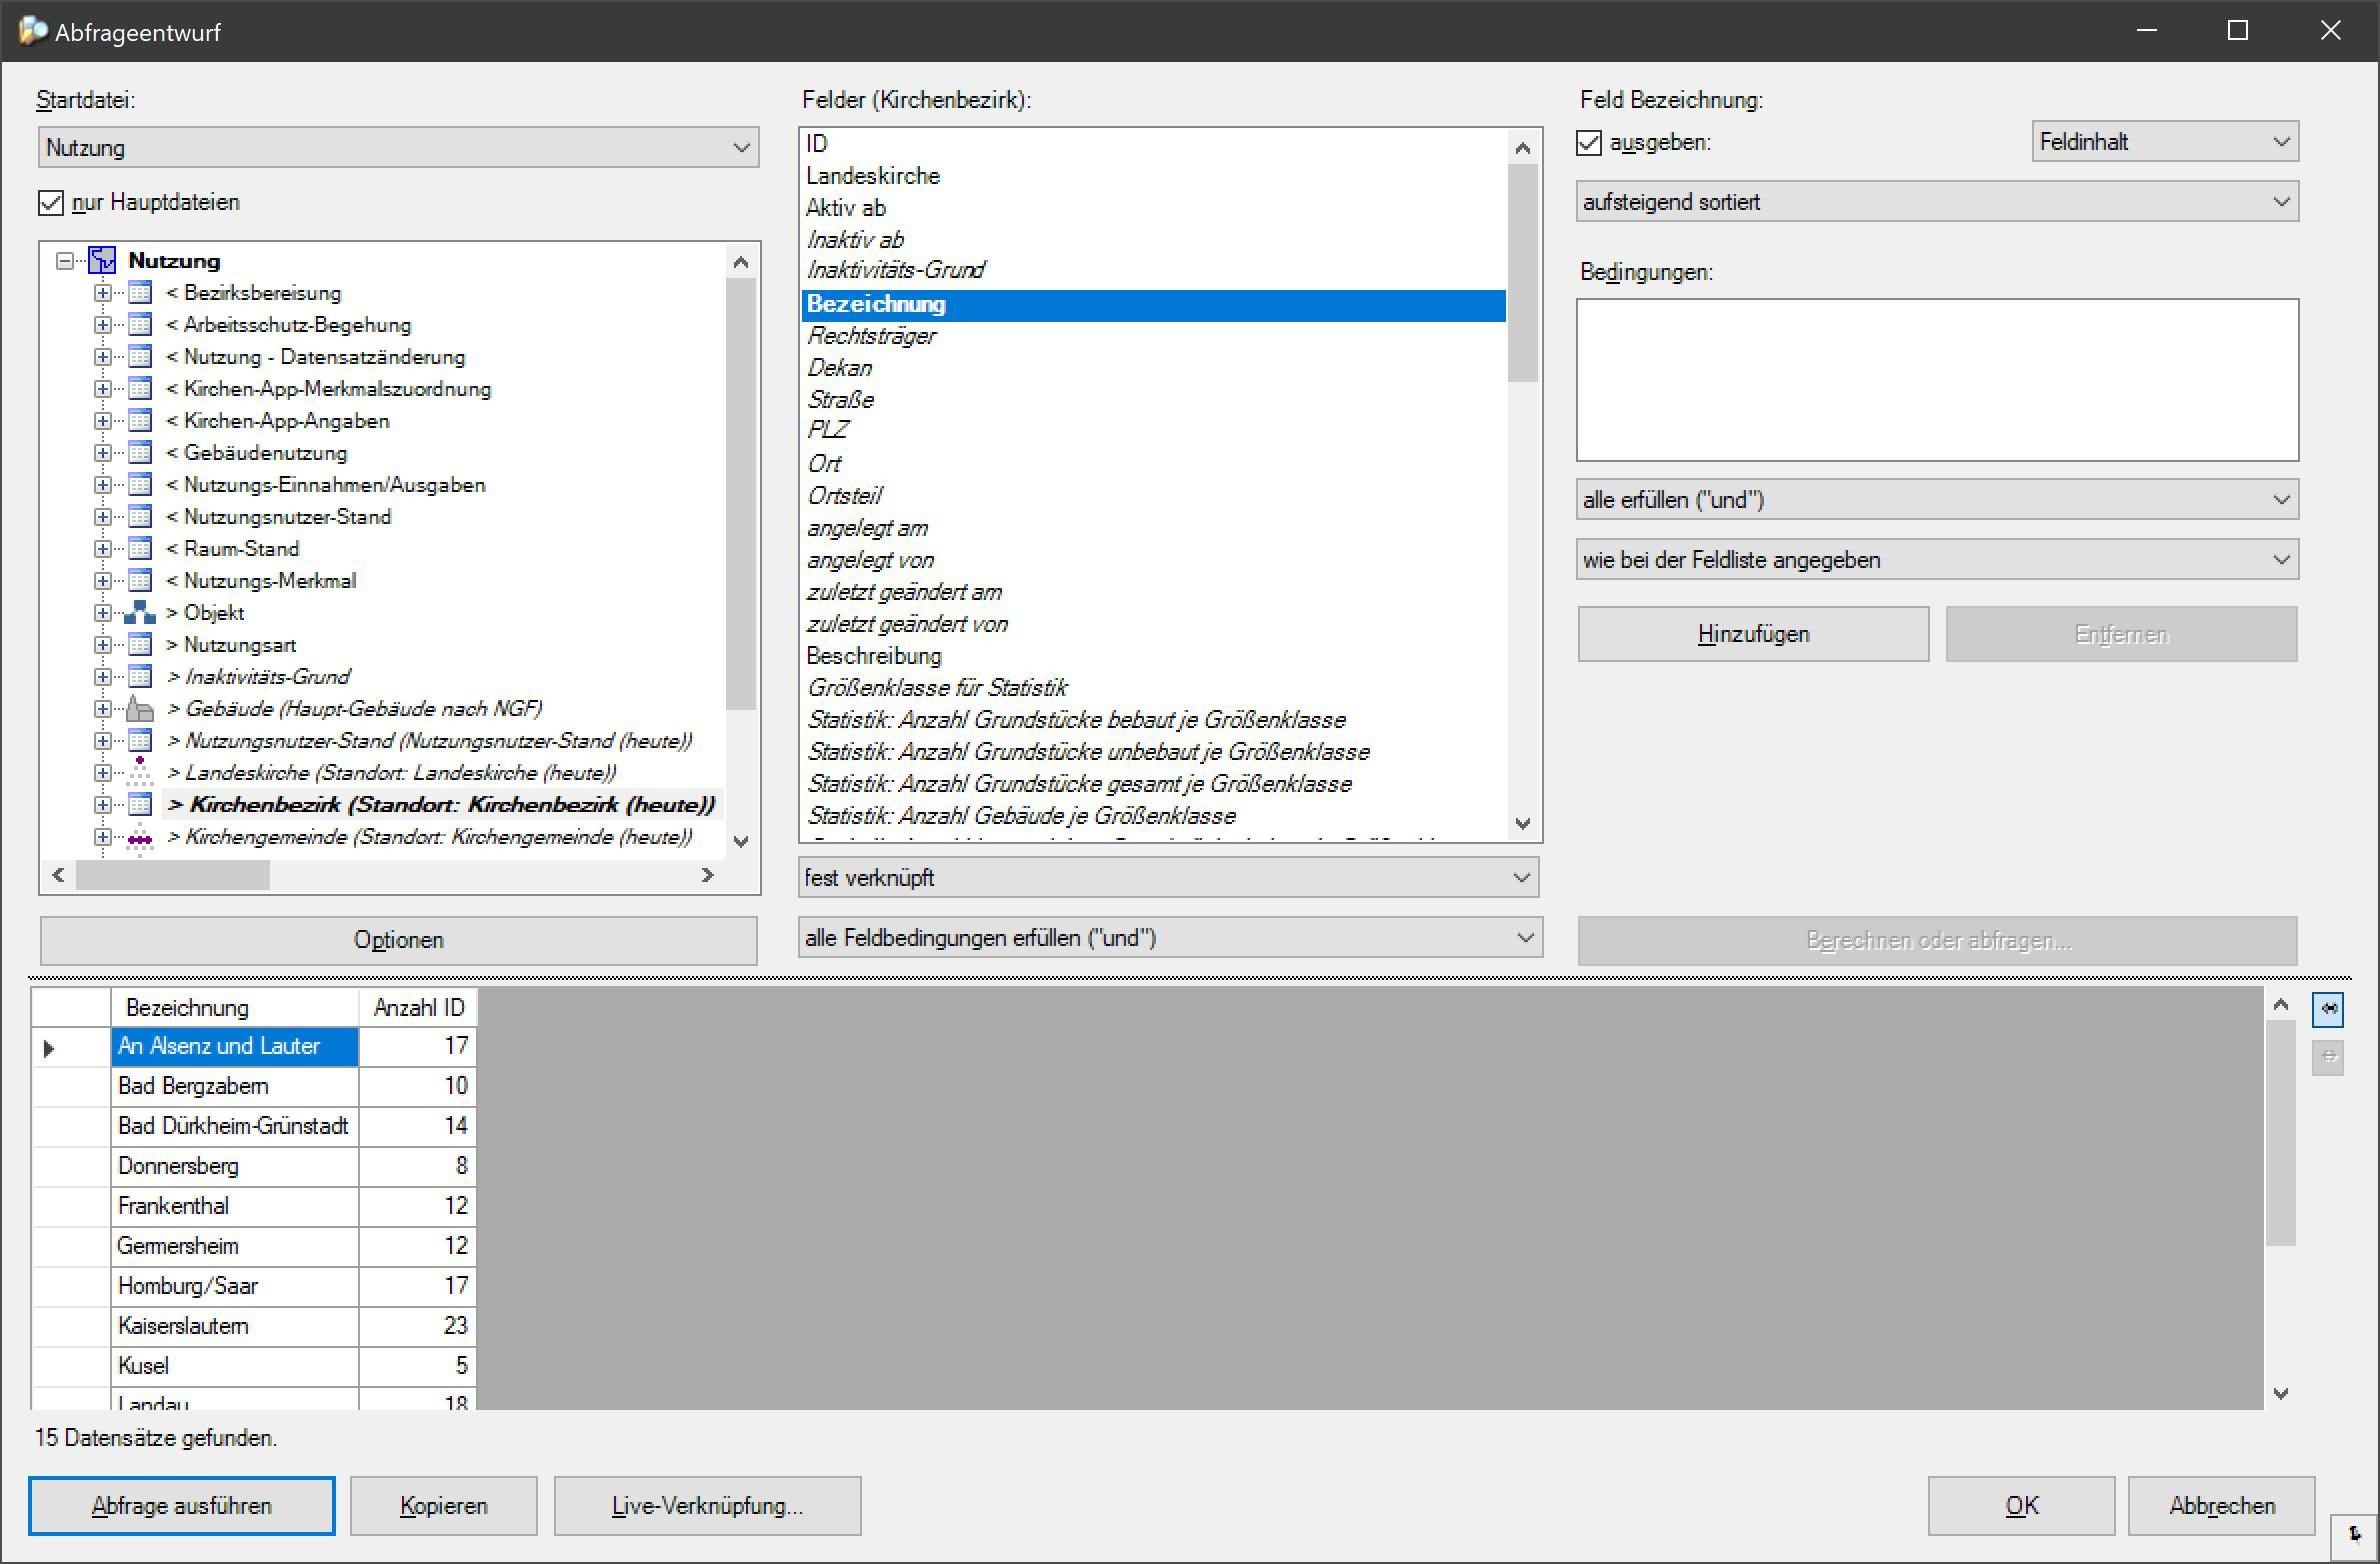Click the Hinzufügen button
2380x1564 pixels.
pos(1754,634)
